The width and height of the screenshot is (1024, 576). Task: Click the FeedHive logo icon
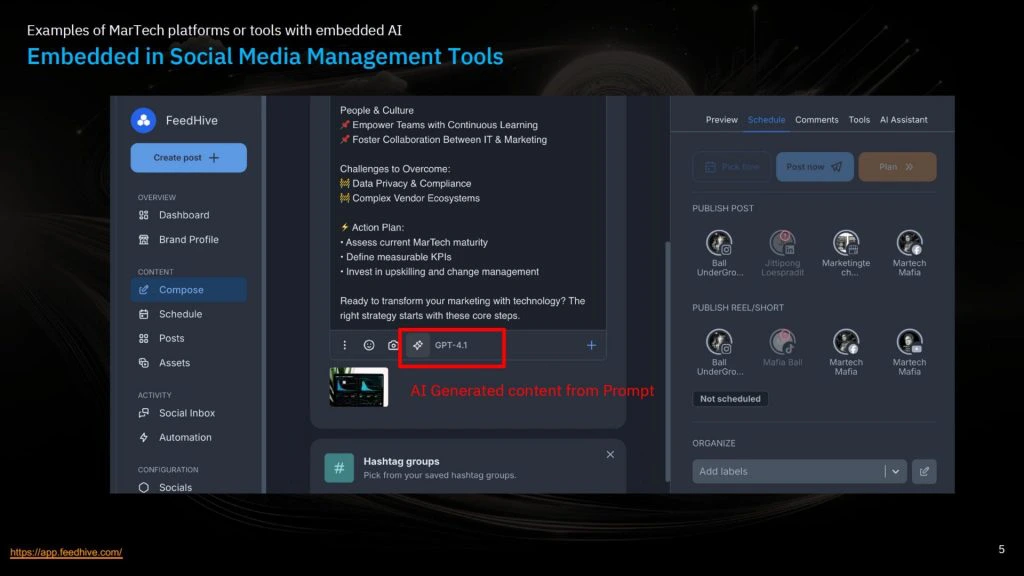143,121
